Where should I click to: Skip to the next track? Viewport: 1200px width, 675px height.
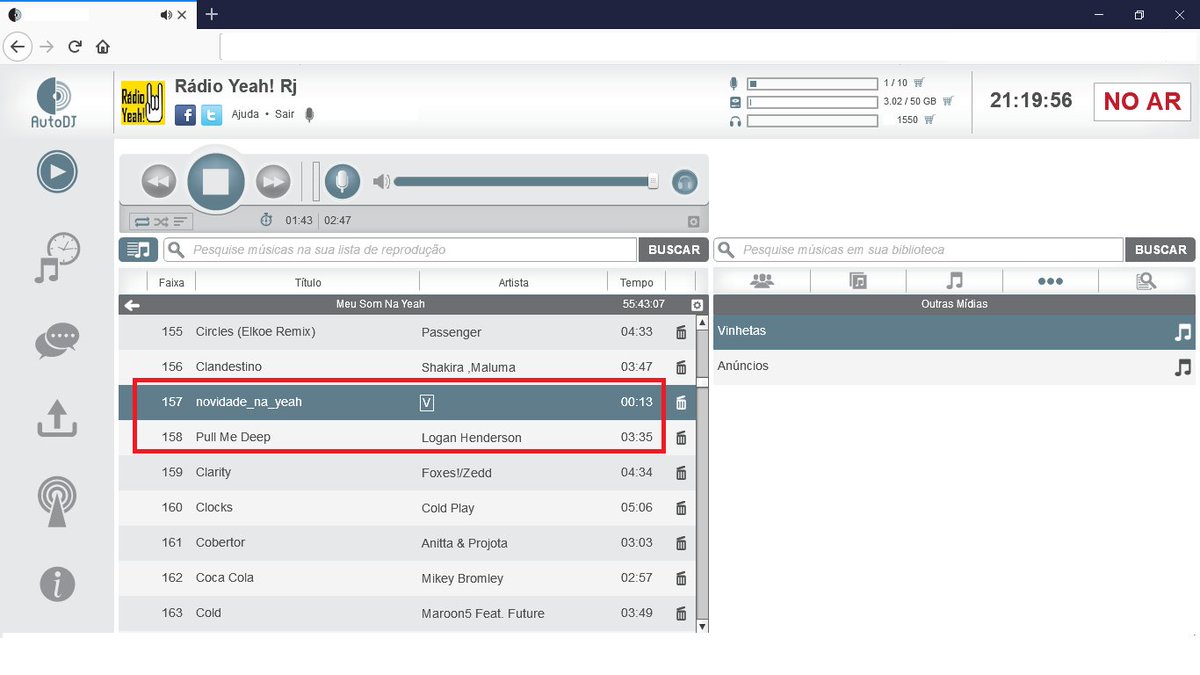click(x=273, y=182)
